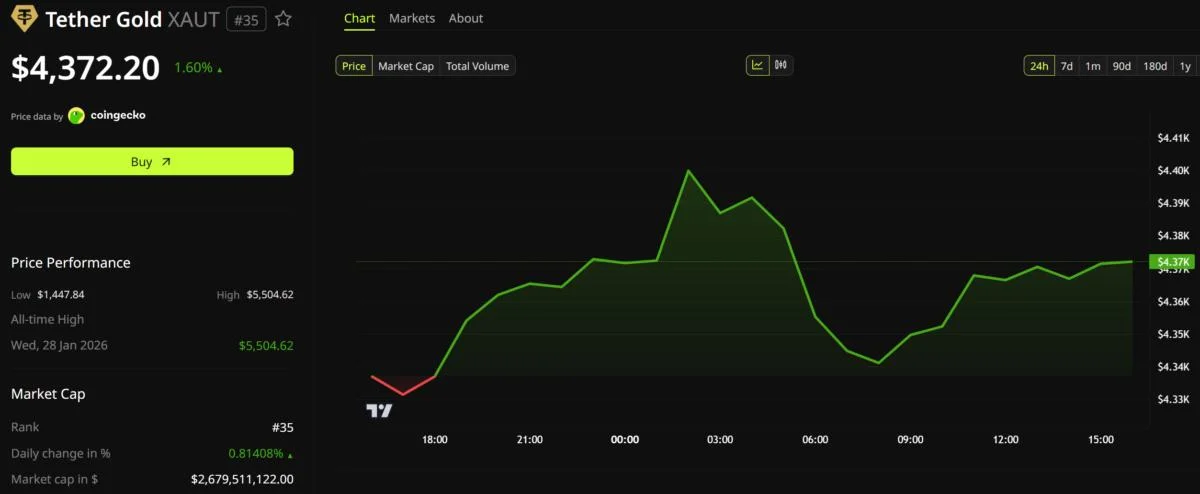Select the 1y time range
Viewport: 1200px width, 494px height.
coord(1185,66)
